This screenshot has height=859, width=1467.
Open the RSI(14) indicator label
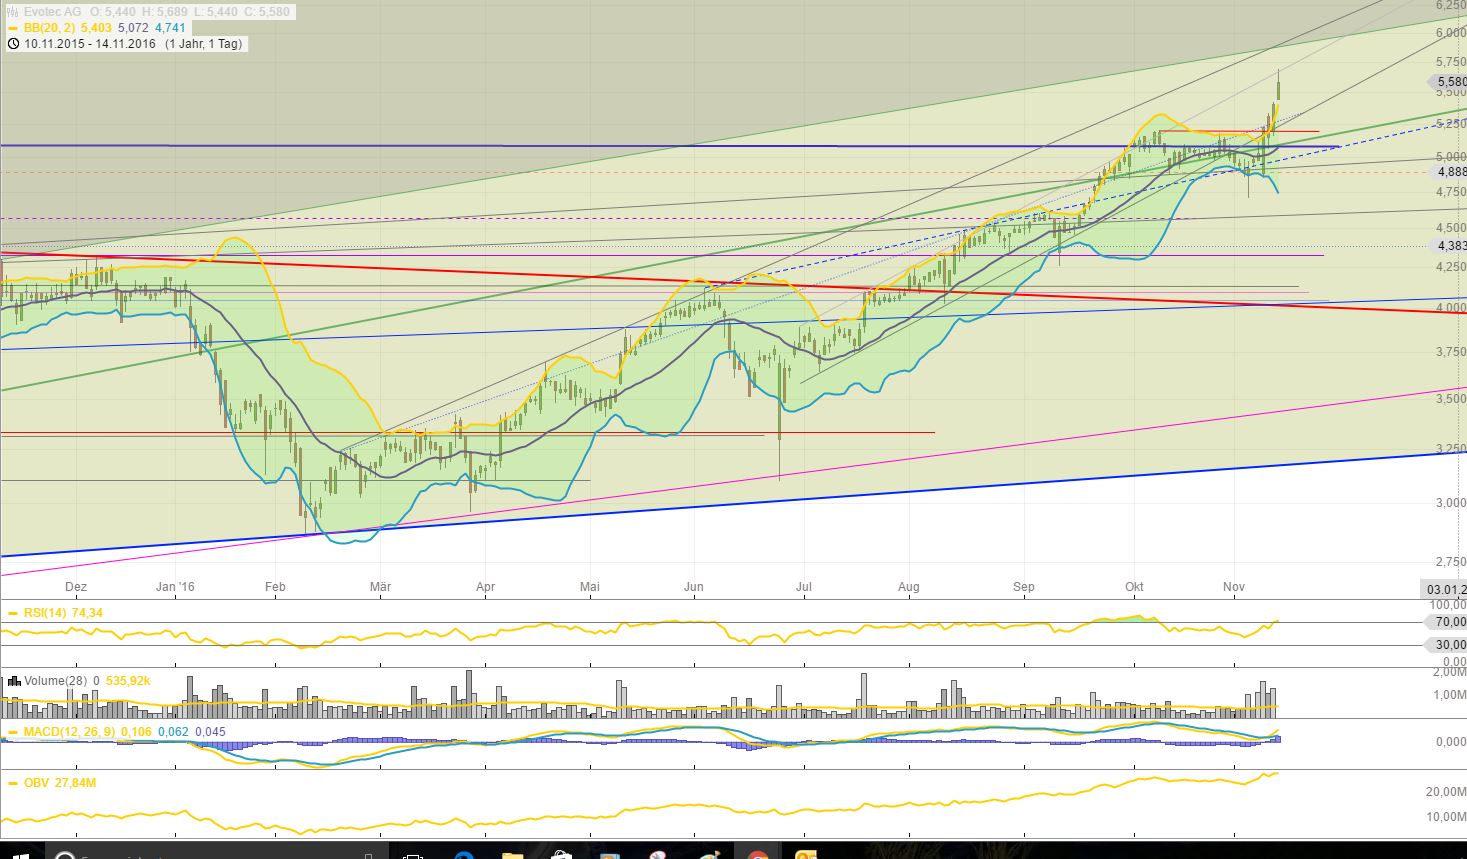pyautogui.click(x=45, y=613)
